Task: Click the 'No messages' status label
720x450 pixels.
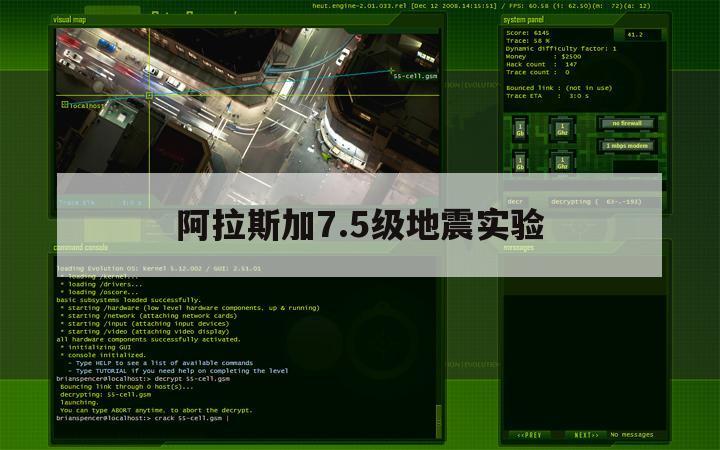Action: coord(632,434)
